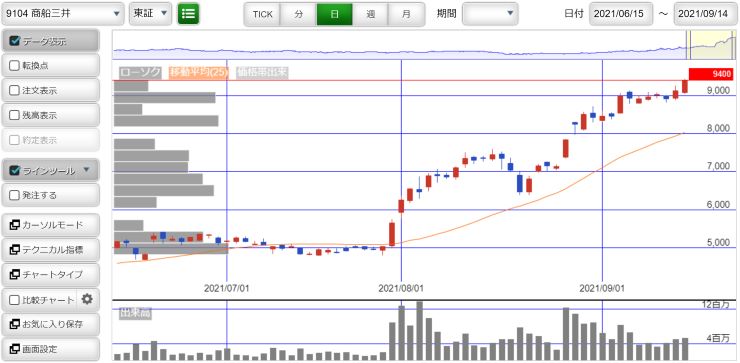740x363 pixels.
Task: Click the 9,000 price axis label
Action: click(718, 90)
